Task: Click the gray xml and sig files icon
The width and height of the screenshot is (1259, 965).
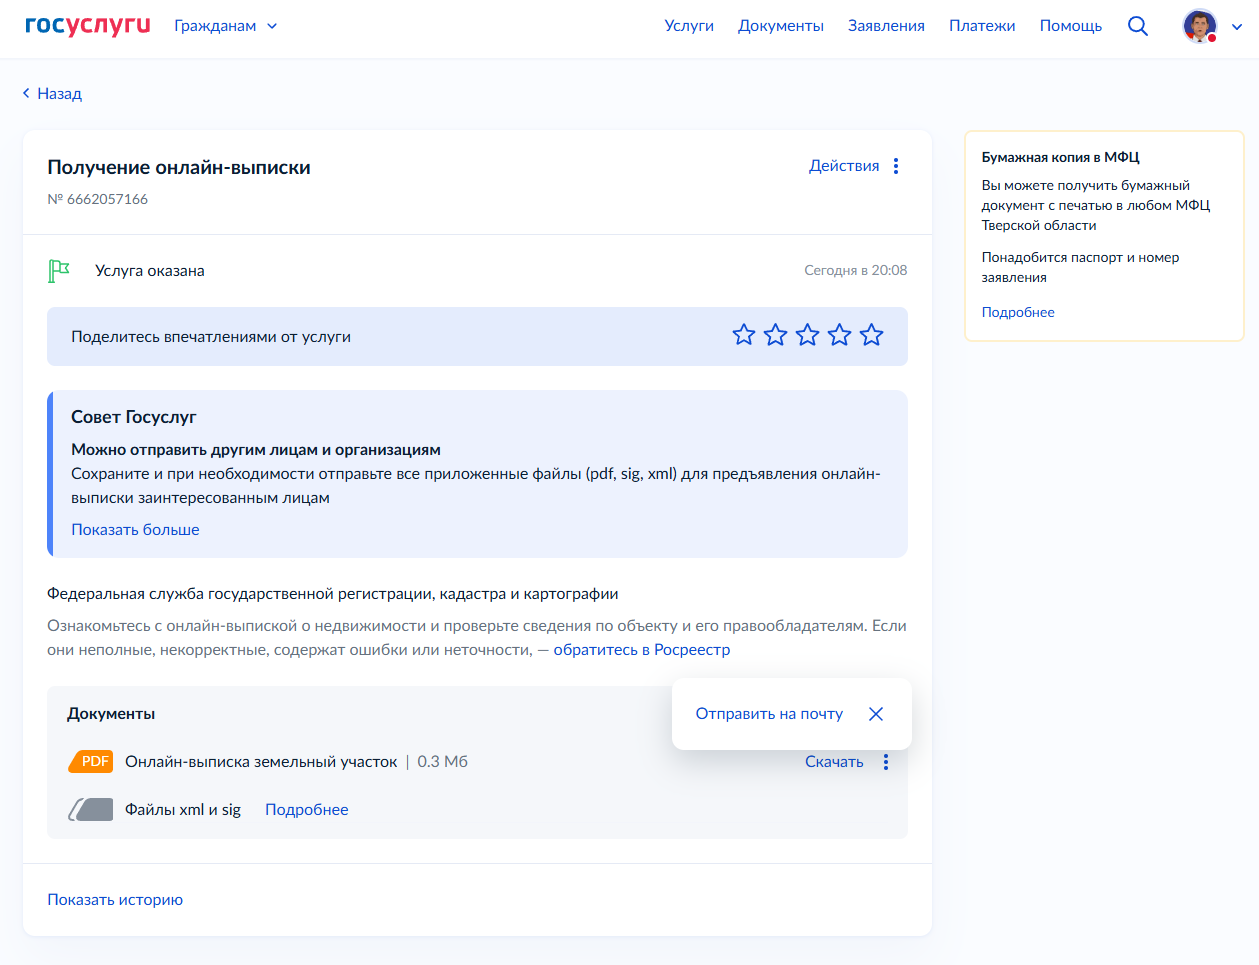Action: coord(91,810)
